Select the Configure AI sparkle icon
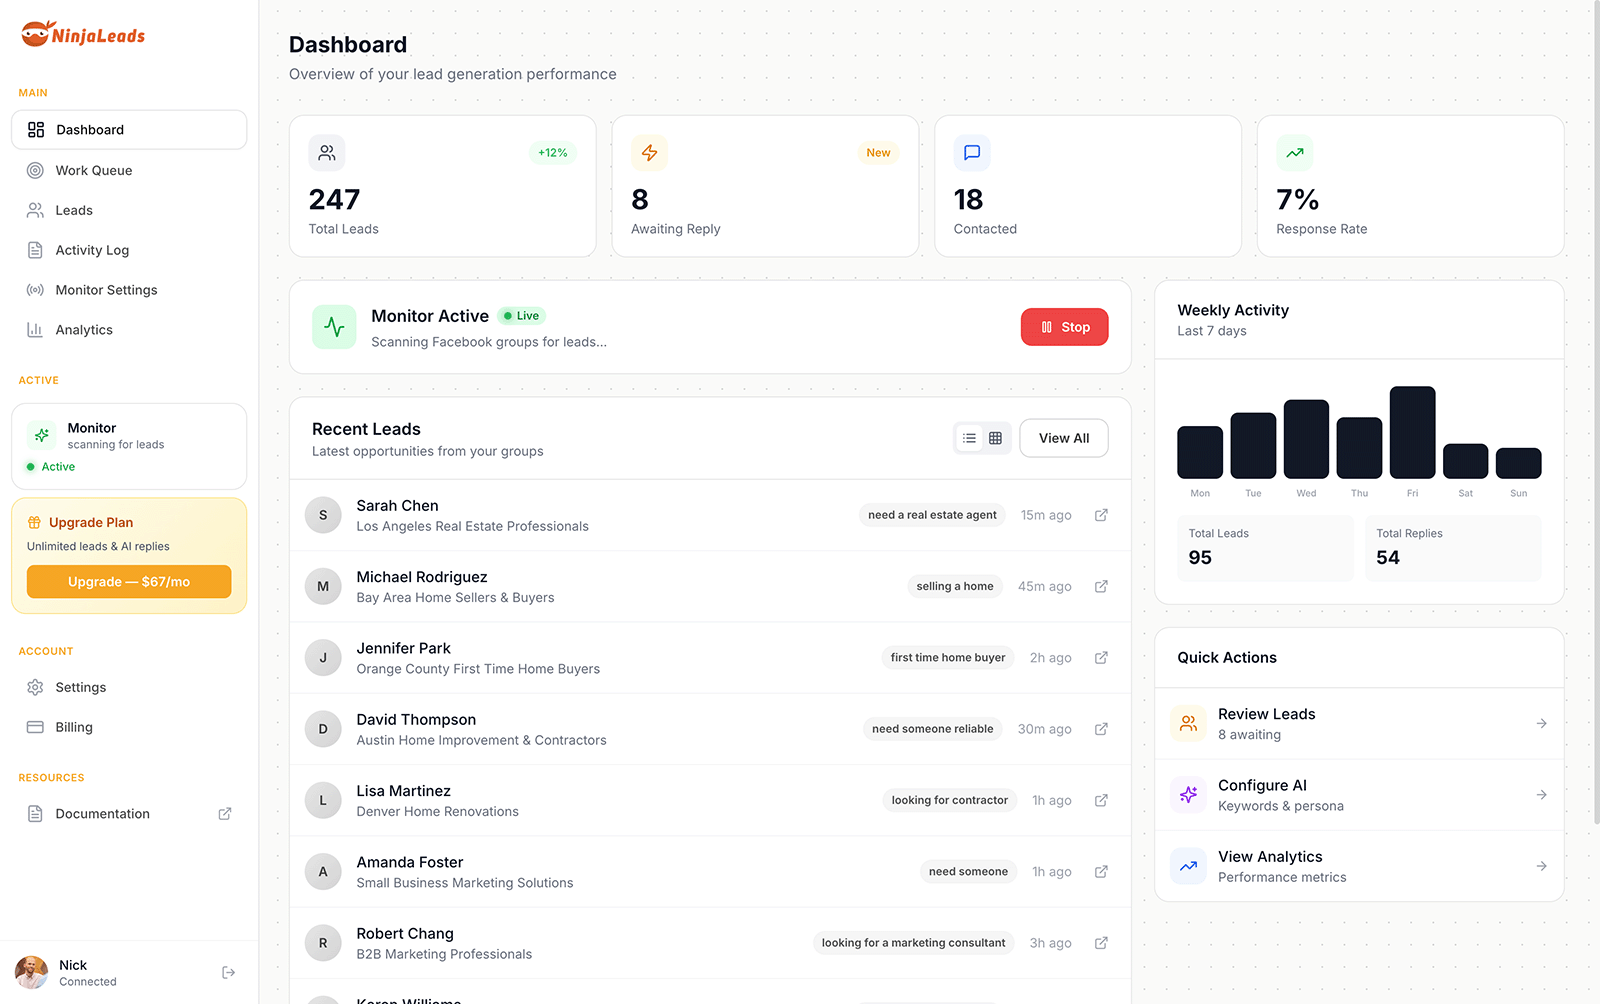1600x1004 pixels. [x=1188, y=795]
